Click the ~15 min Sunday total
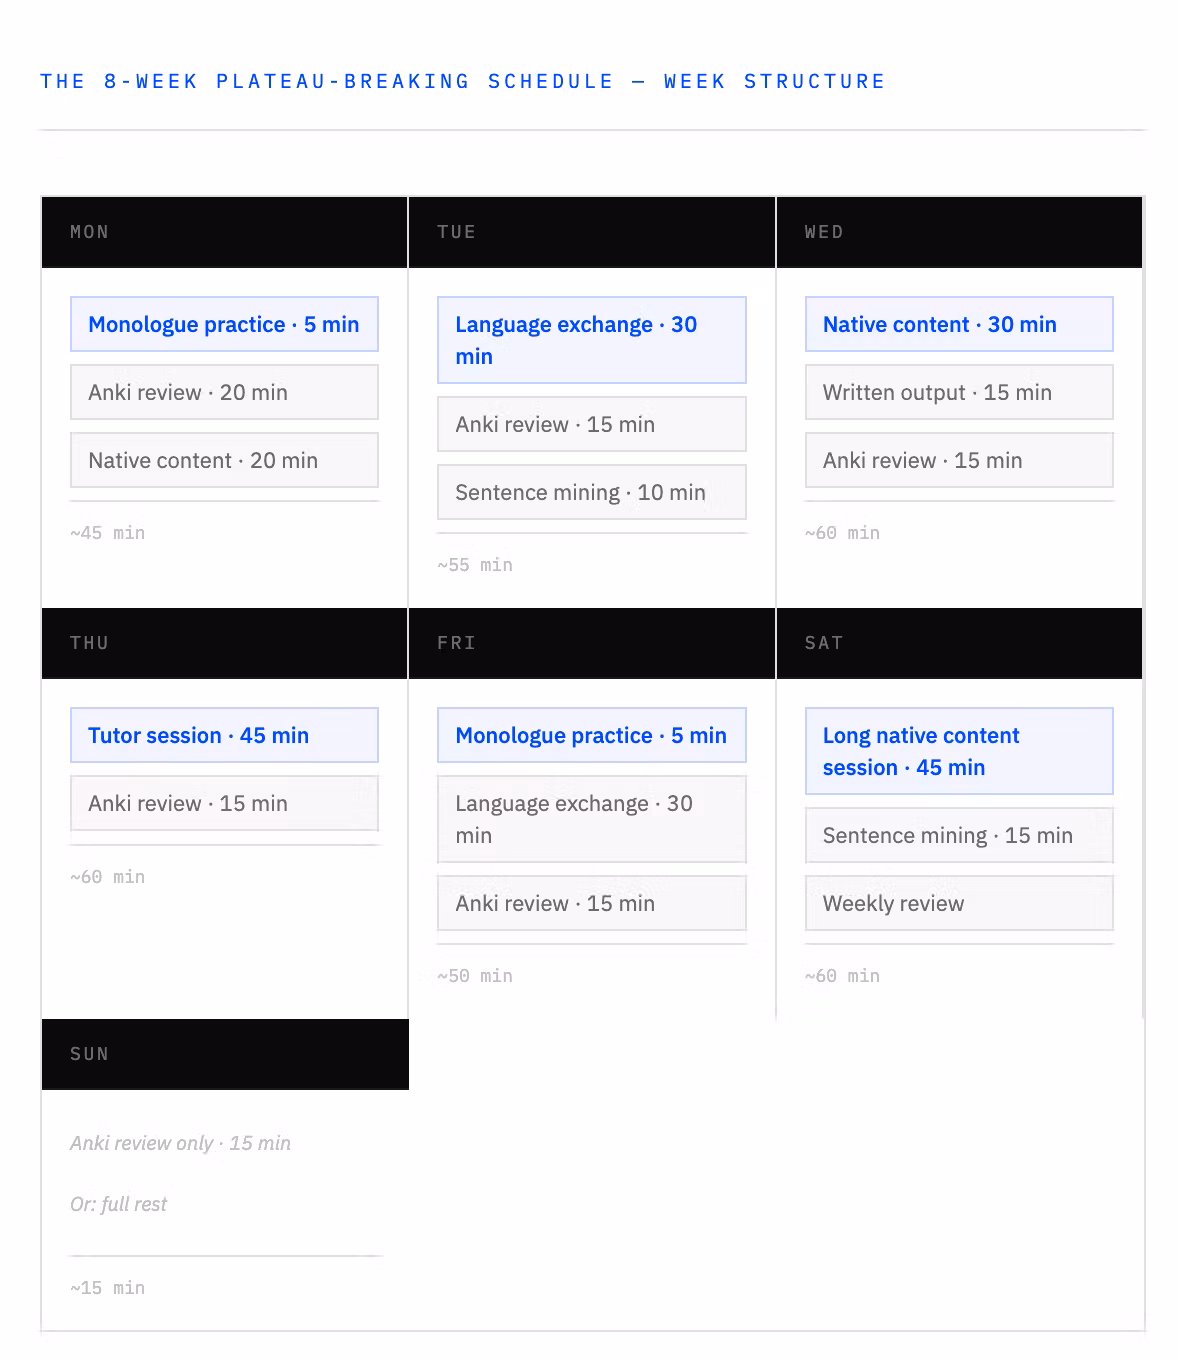The height and width of the screenshot is (1360, 1178). [x=108, y=1288]
